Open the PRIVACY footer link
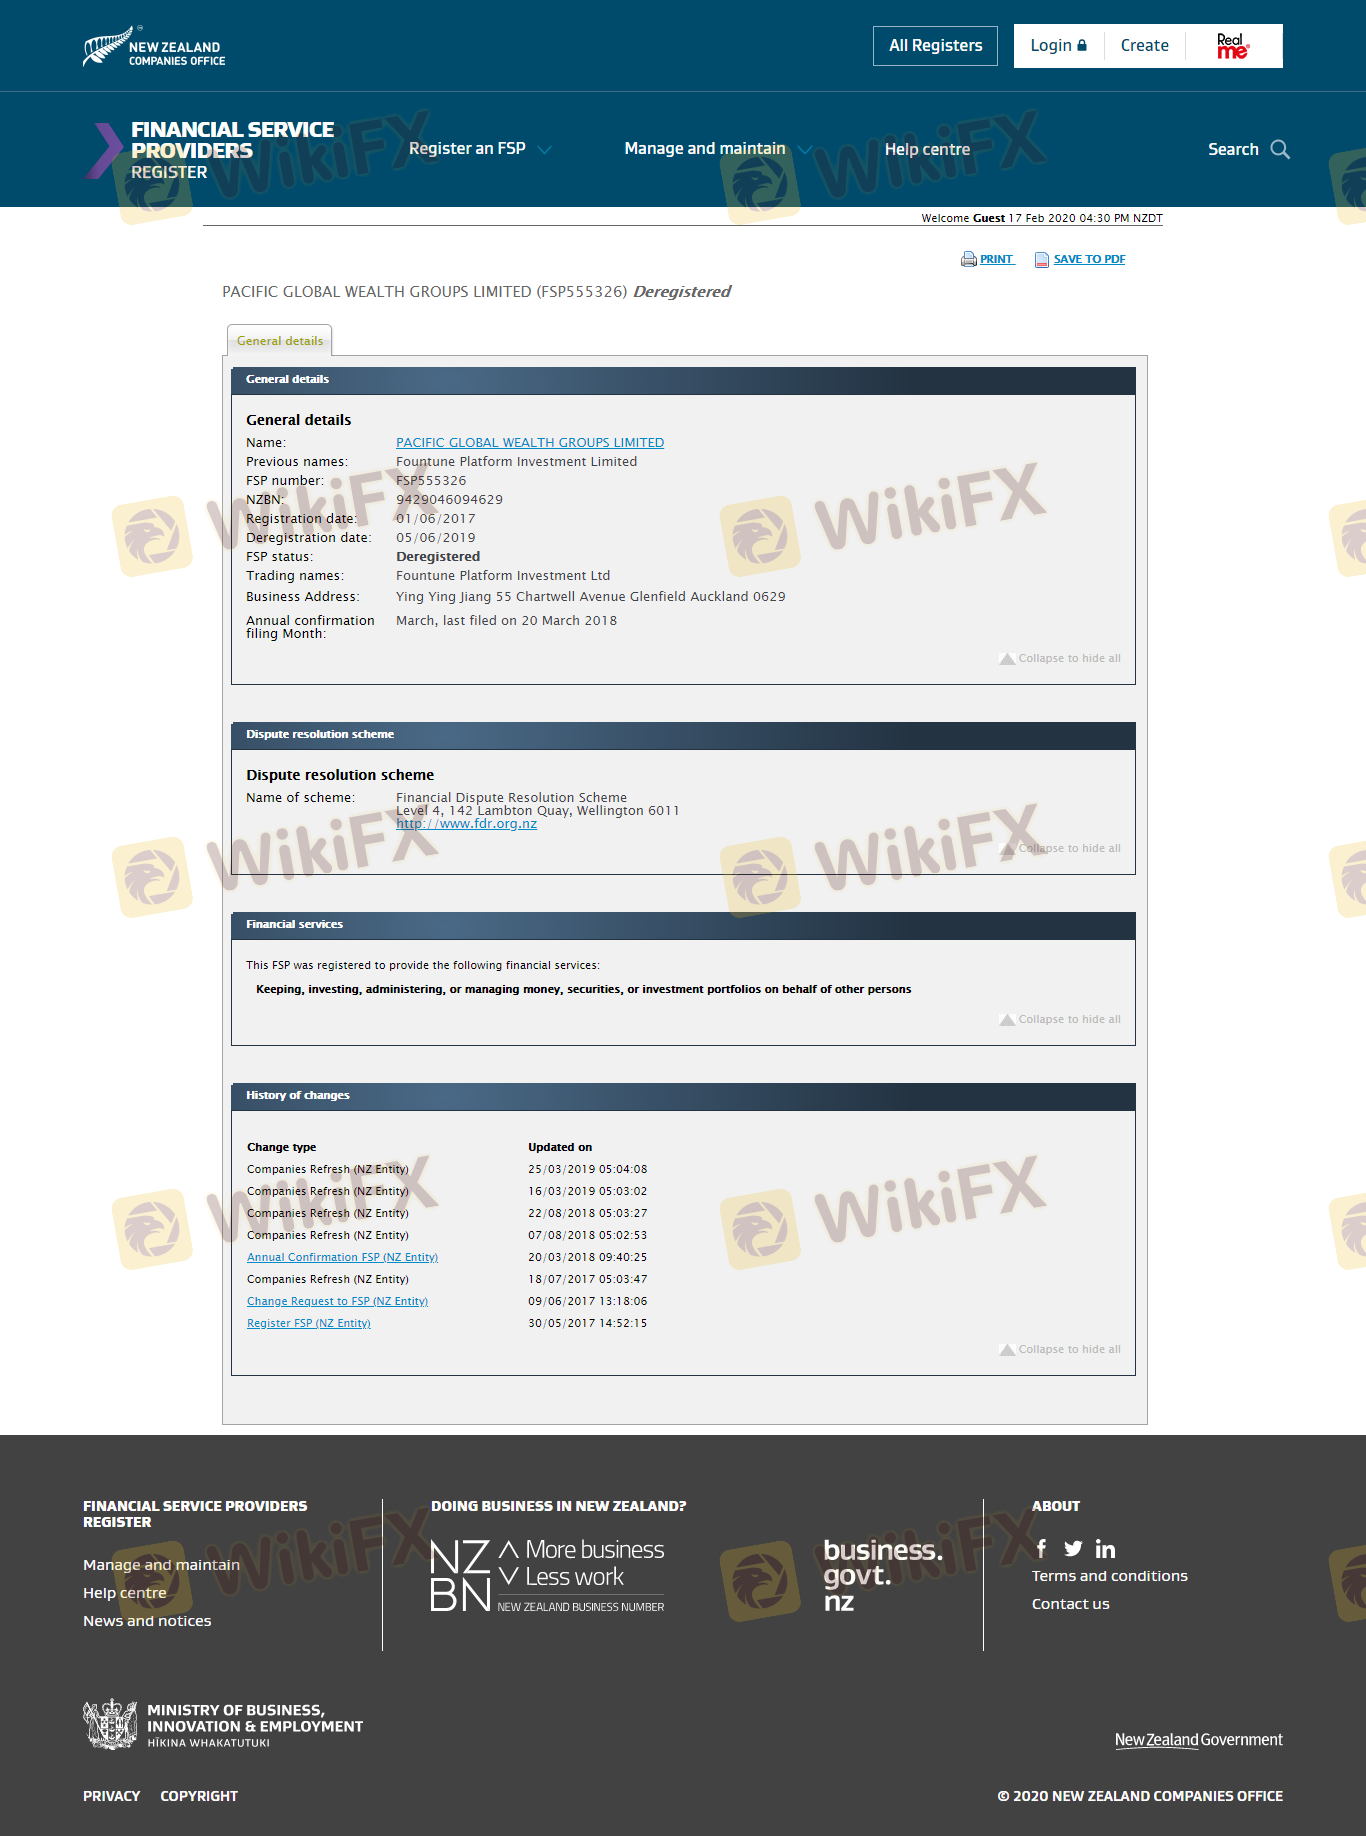Viewport: 1366px width, 1836px height. click(111, 1796)
